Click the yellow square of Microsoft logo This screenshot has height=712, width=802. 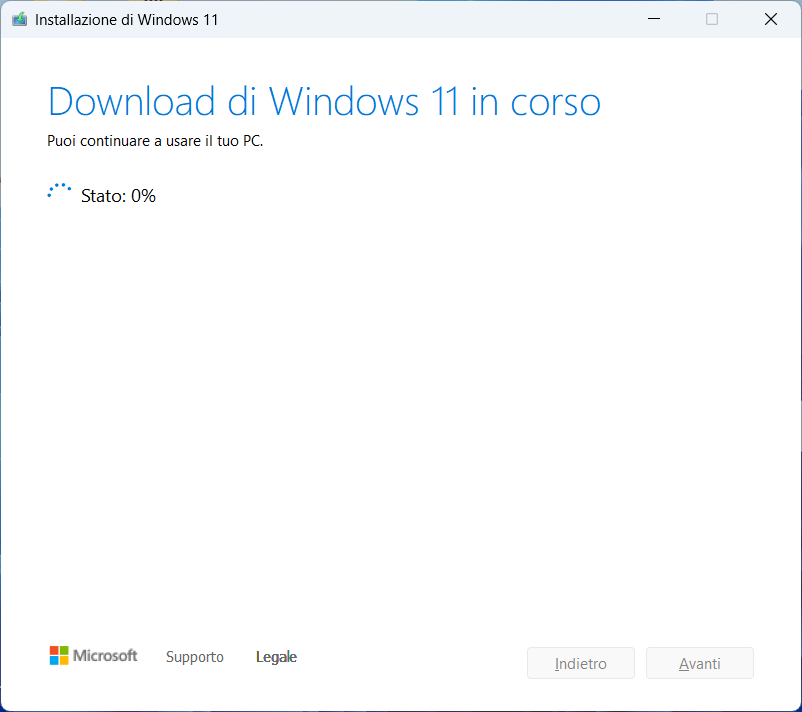pos(65,661)
